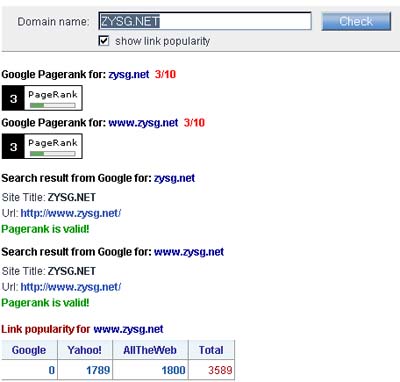
Task: Click the AllTheWeb column header
Action: tap(150, 350)
